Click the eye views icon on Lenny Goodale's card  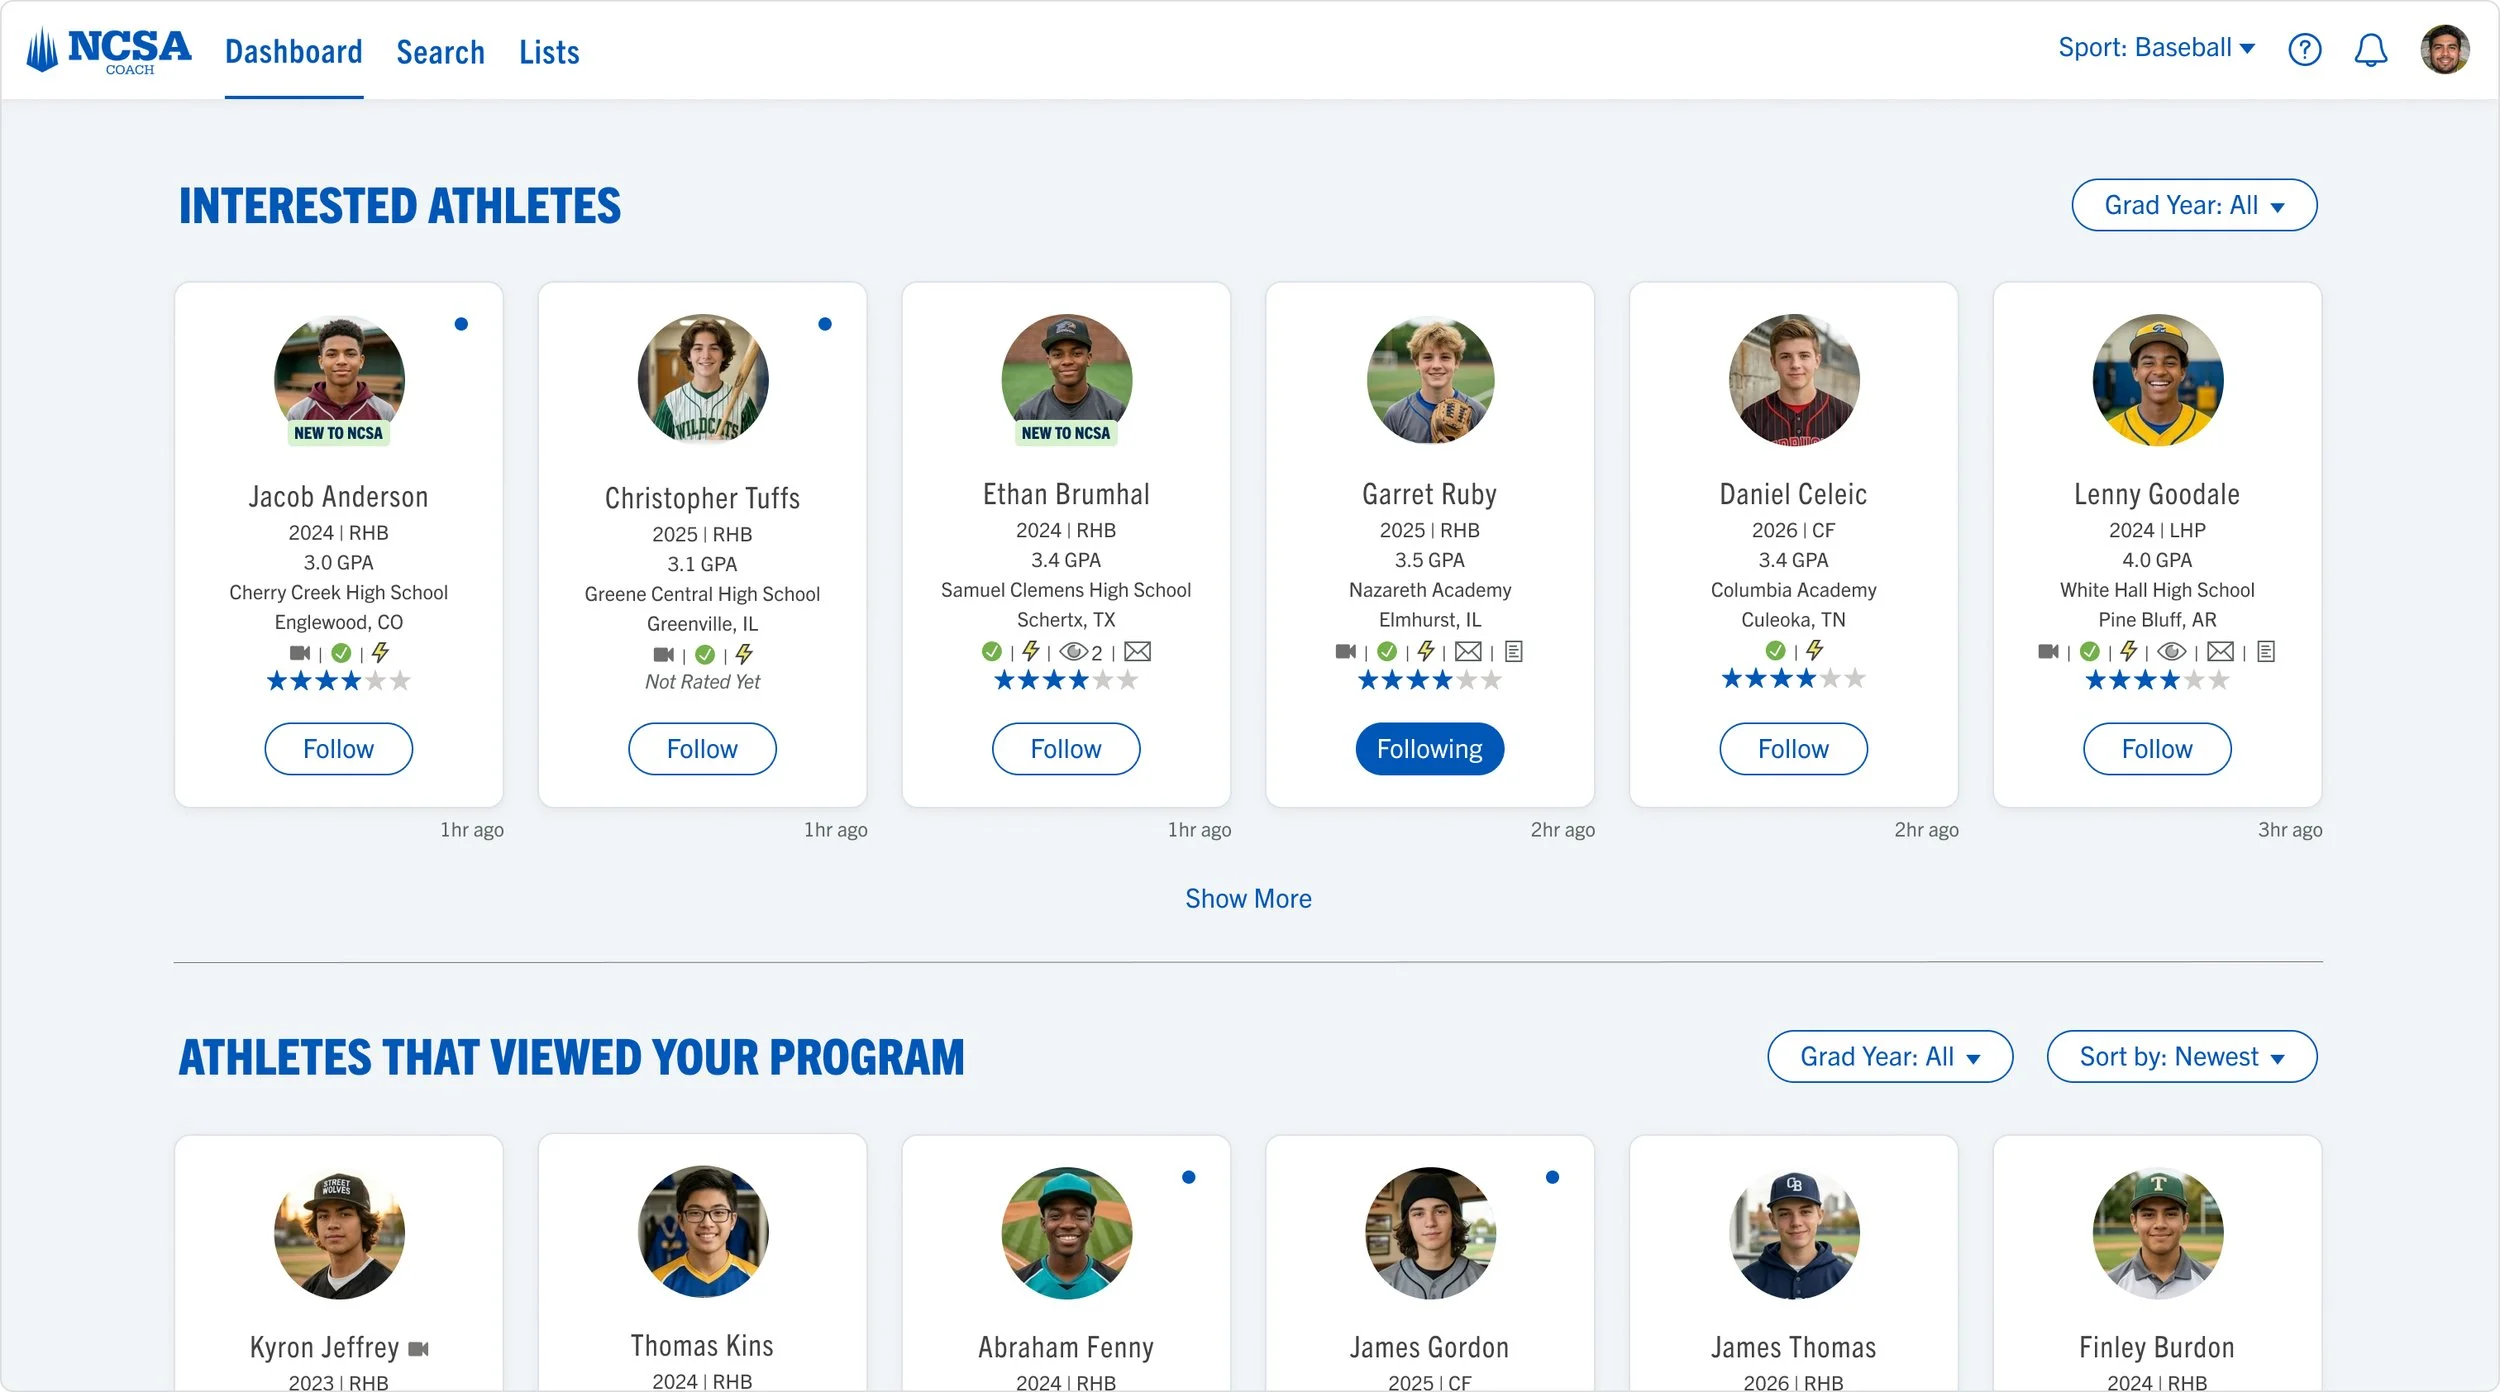(x=2171, y=652)
